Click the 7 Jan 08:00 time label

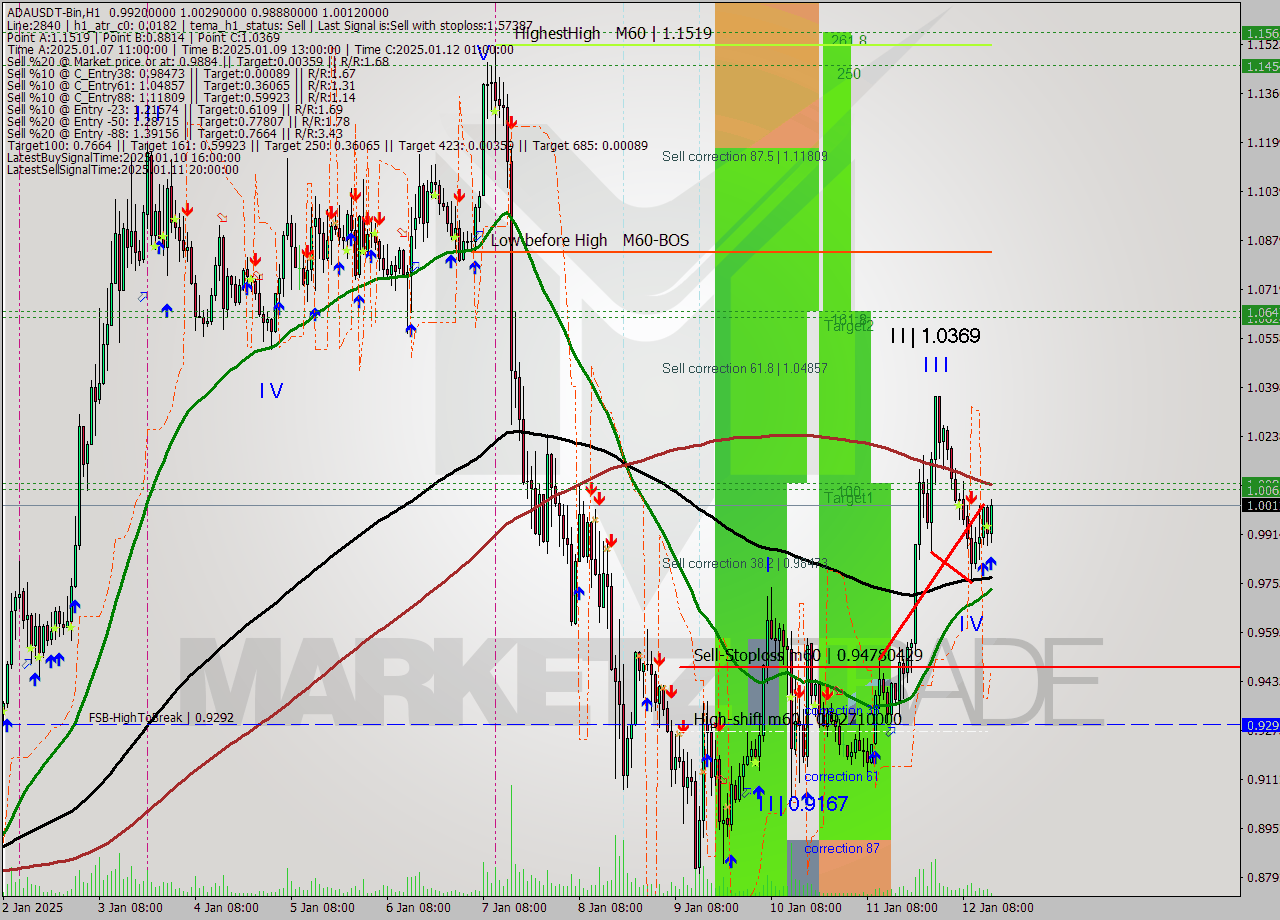click(514, 908)
